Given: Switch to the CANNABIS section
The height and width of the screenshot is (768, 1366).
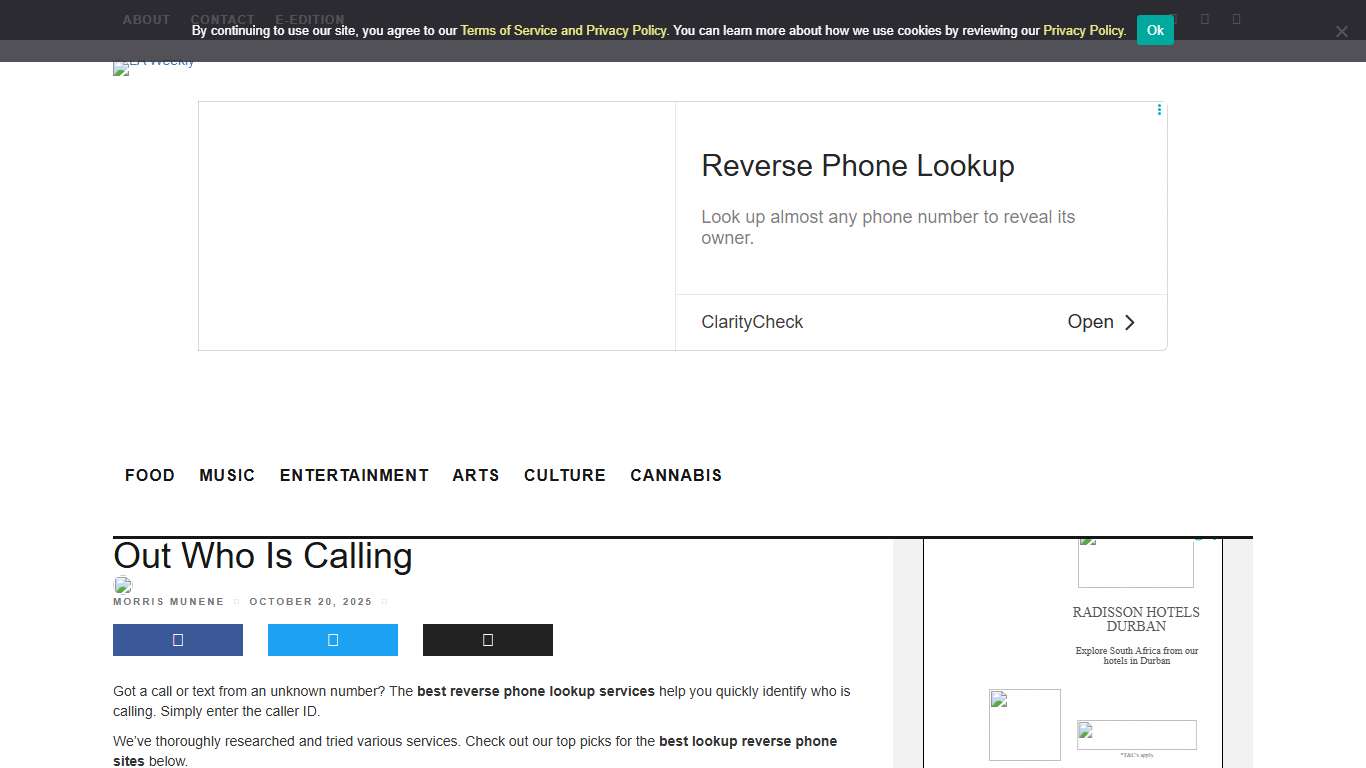Looking at the screenshot, I should [676, 475].
